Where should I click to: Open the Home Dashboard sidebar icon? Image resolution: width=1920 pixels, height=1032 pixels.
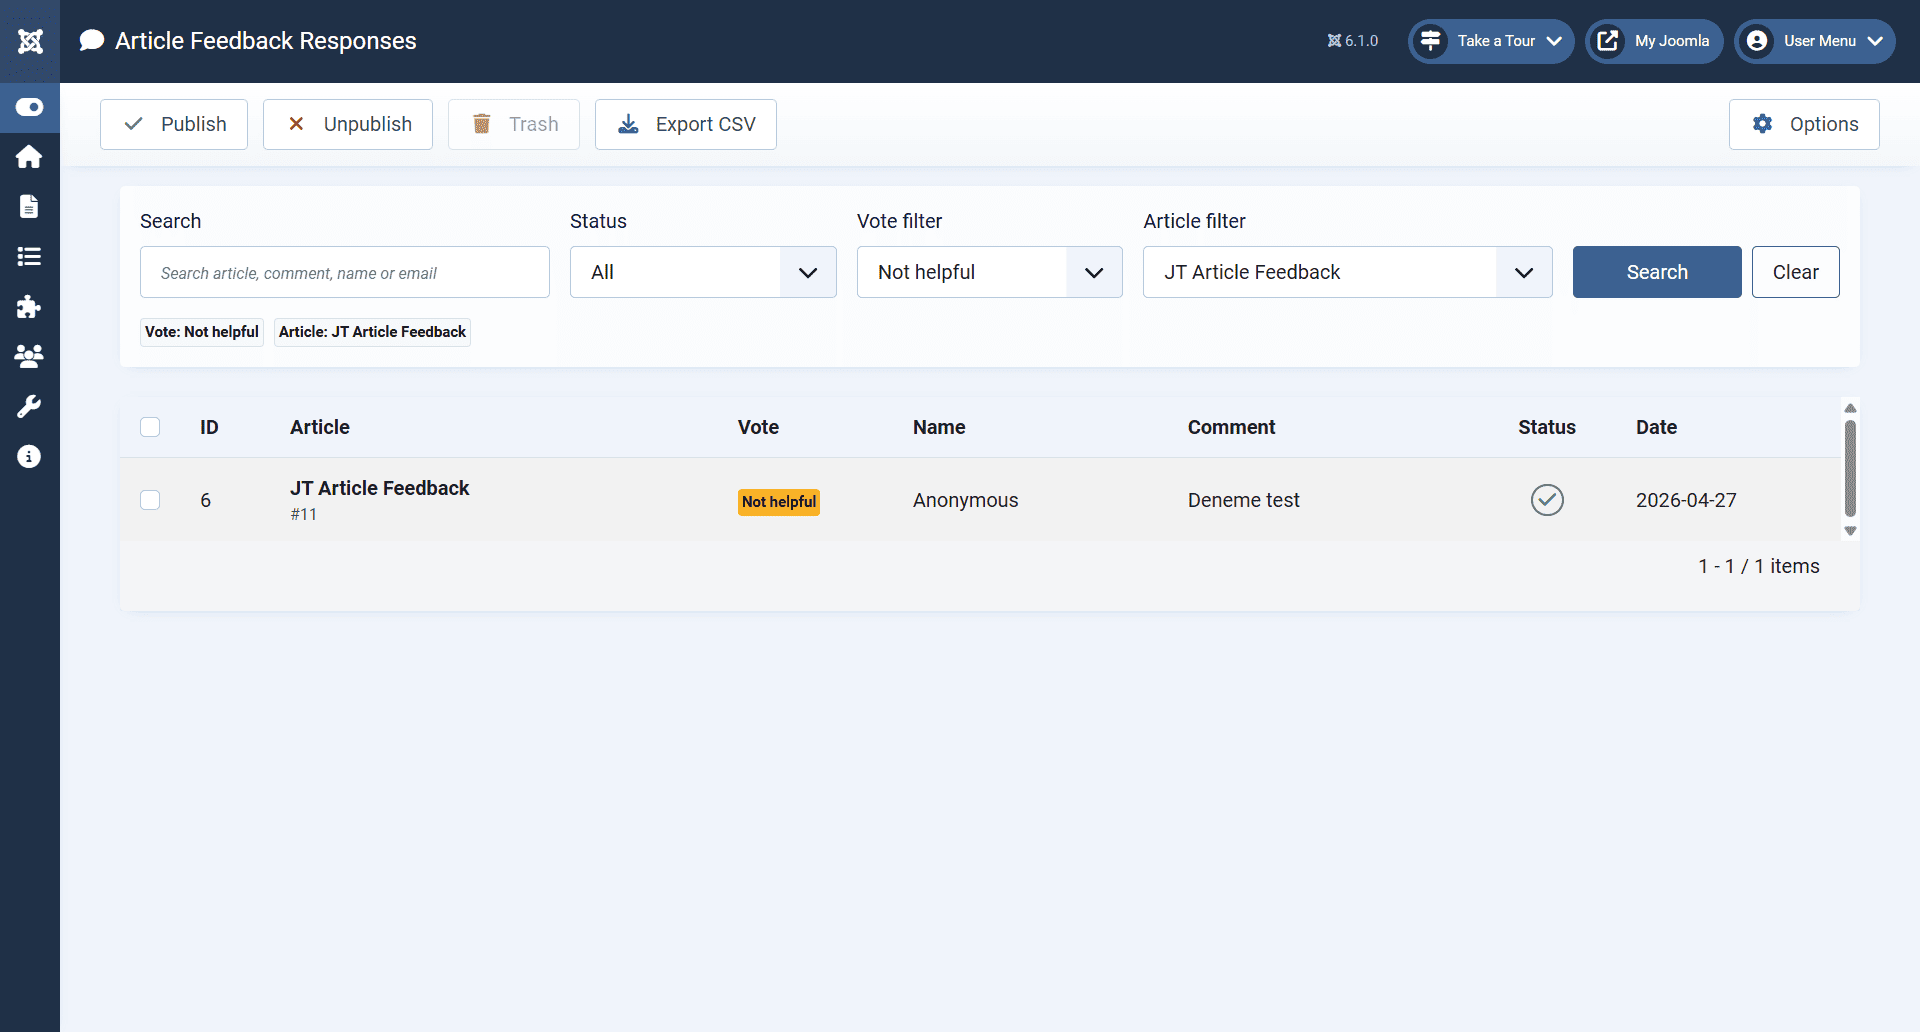click(x=30, y=157)
